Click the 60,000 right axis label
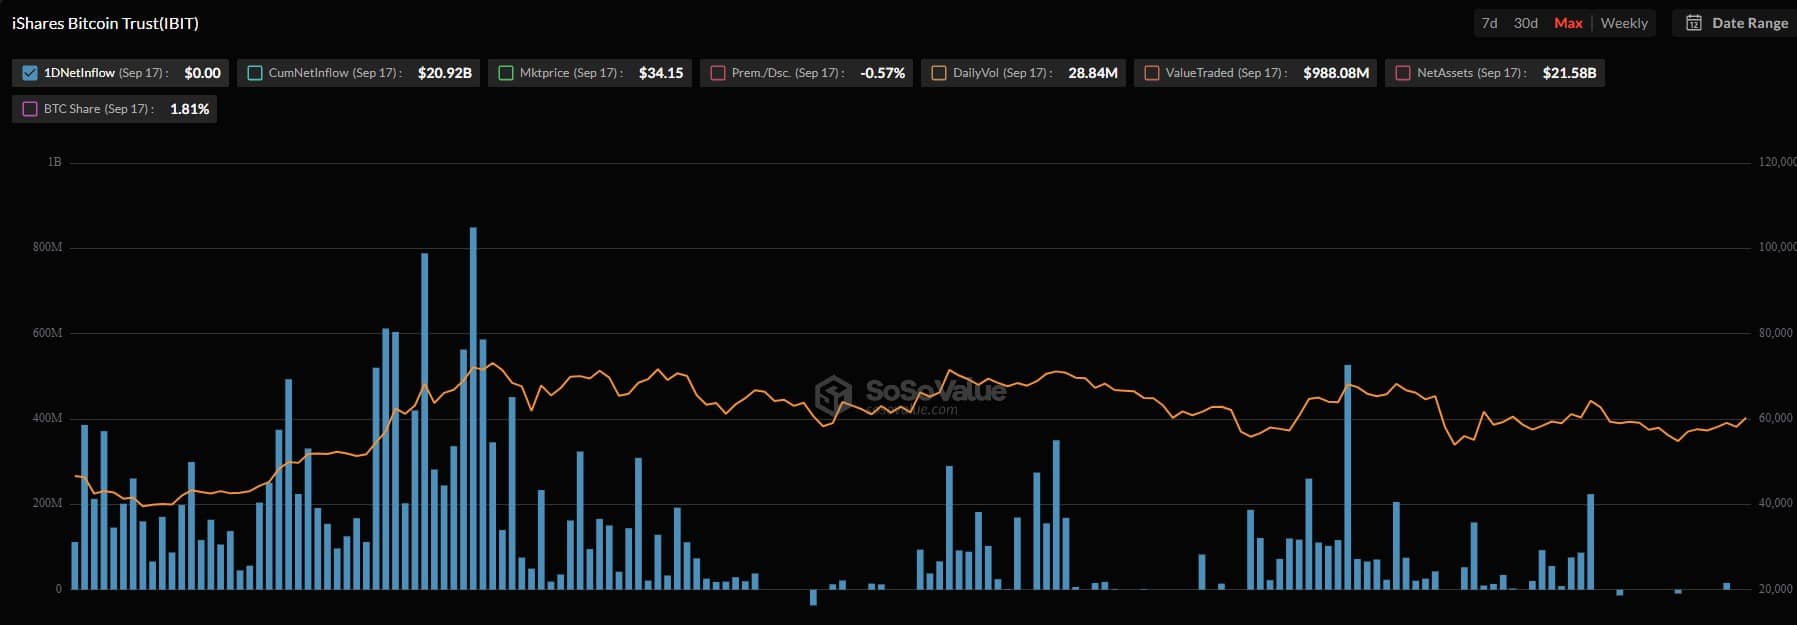Screen dimensions: 1797x625 [x=1776, y=418]
